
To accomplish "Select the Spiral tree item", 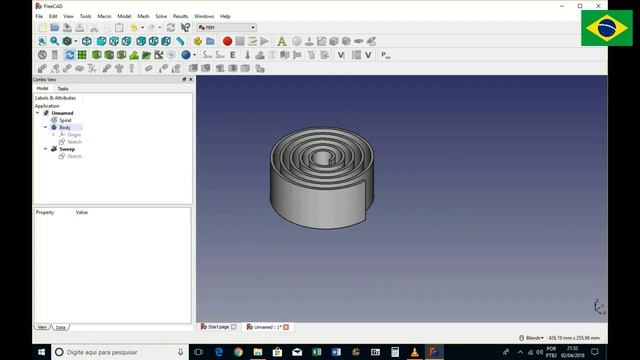I will point(65,120).
